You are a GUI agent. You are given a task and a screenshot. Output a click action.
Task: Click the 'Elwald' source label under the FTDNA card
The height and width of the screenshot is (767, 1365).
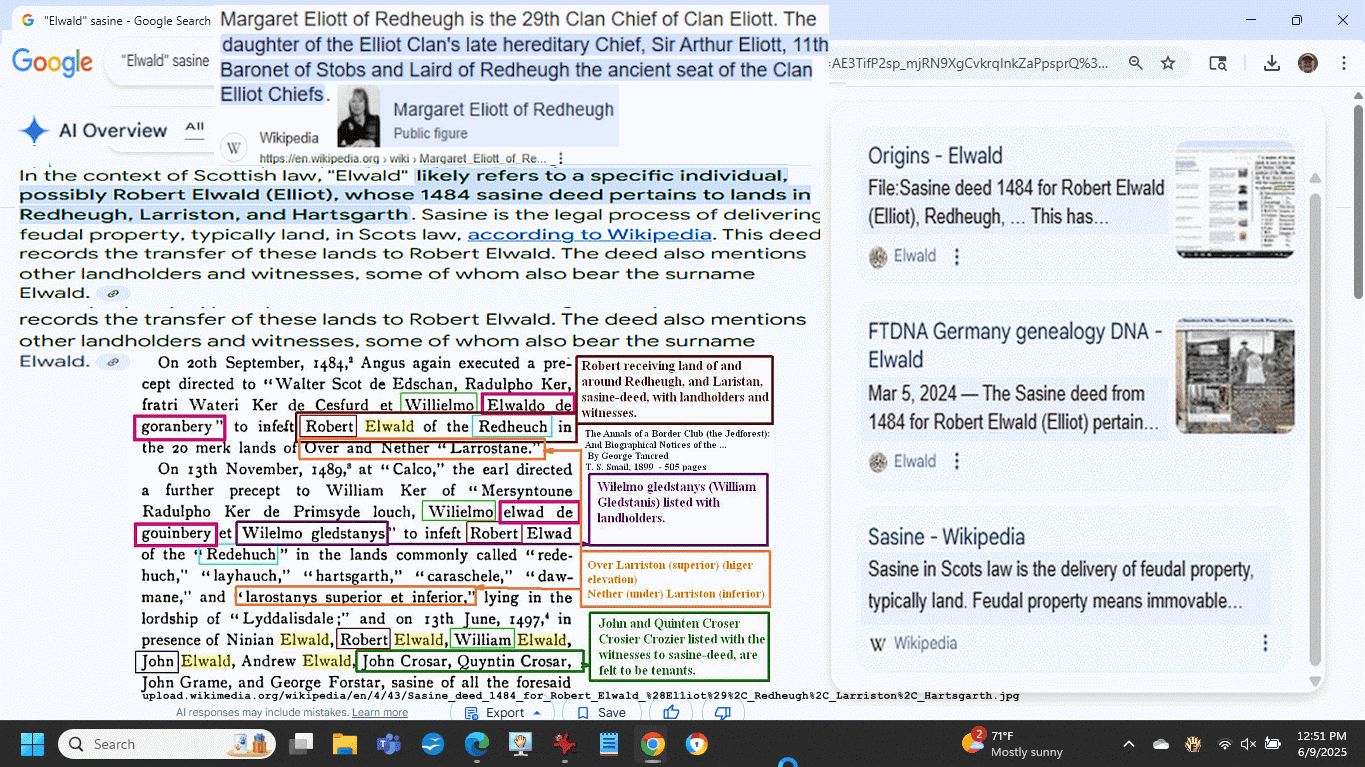[914, 461]
